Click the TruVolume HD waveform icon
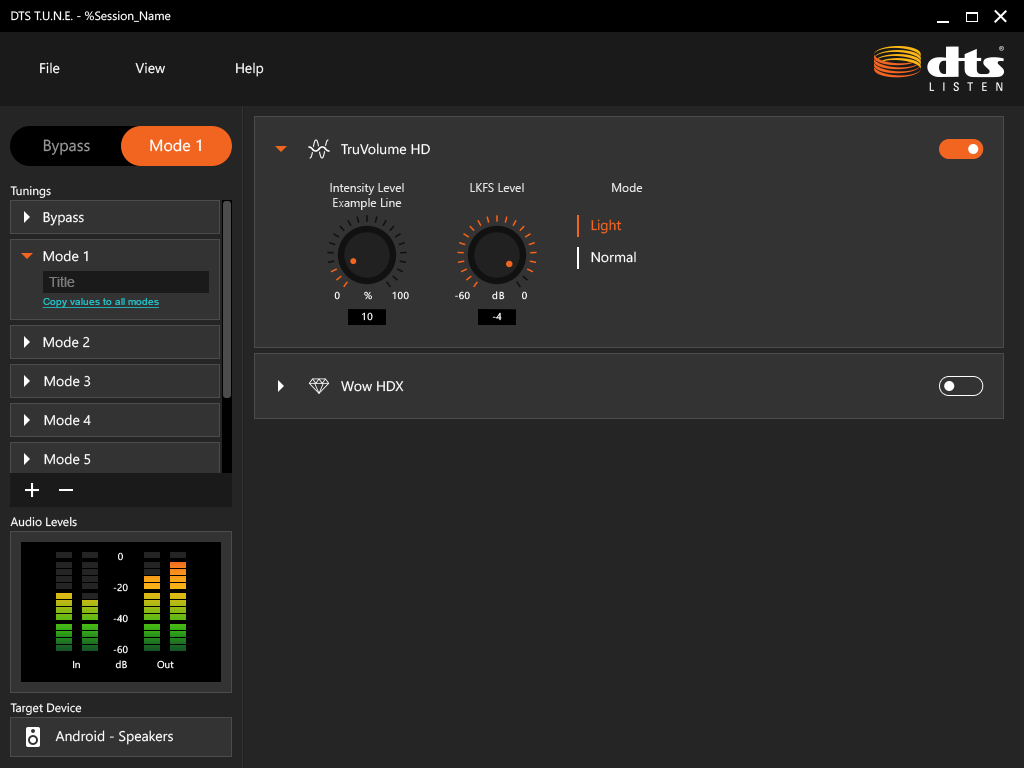 pyautogui.click(x=319, y=149)
